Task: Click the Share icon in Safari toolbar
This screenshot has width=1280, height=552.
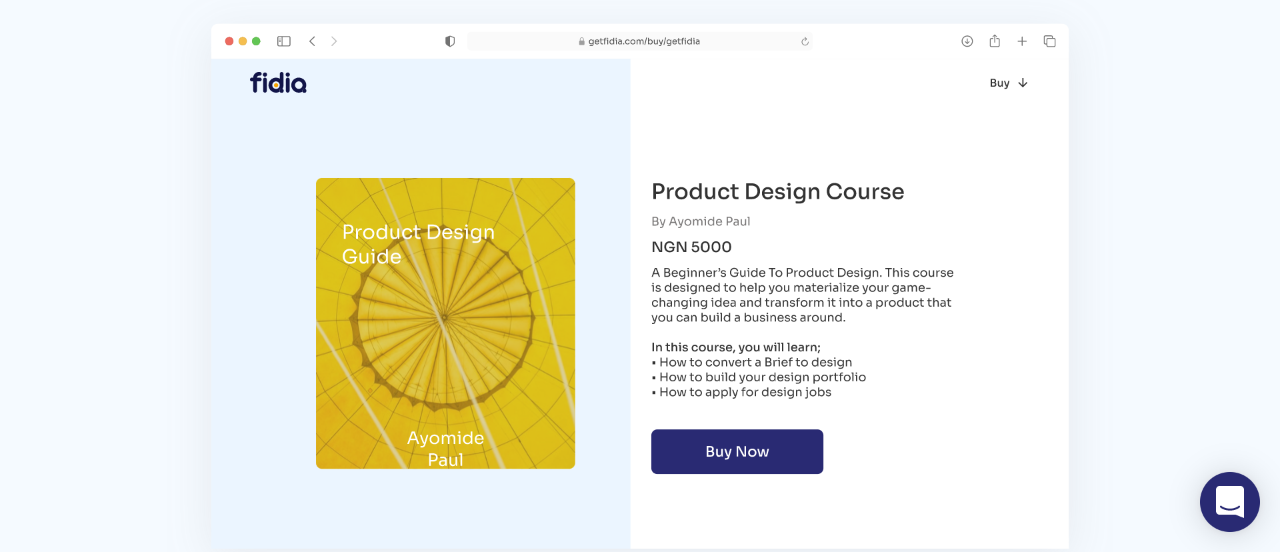Action: tap(995, 41)
